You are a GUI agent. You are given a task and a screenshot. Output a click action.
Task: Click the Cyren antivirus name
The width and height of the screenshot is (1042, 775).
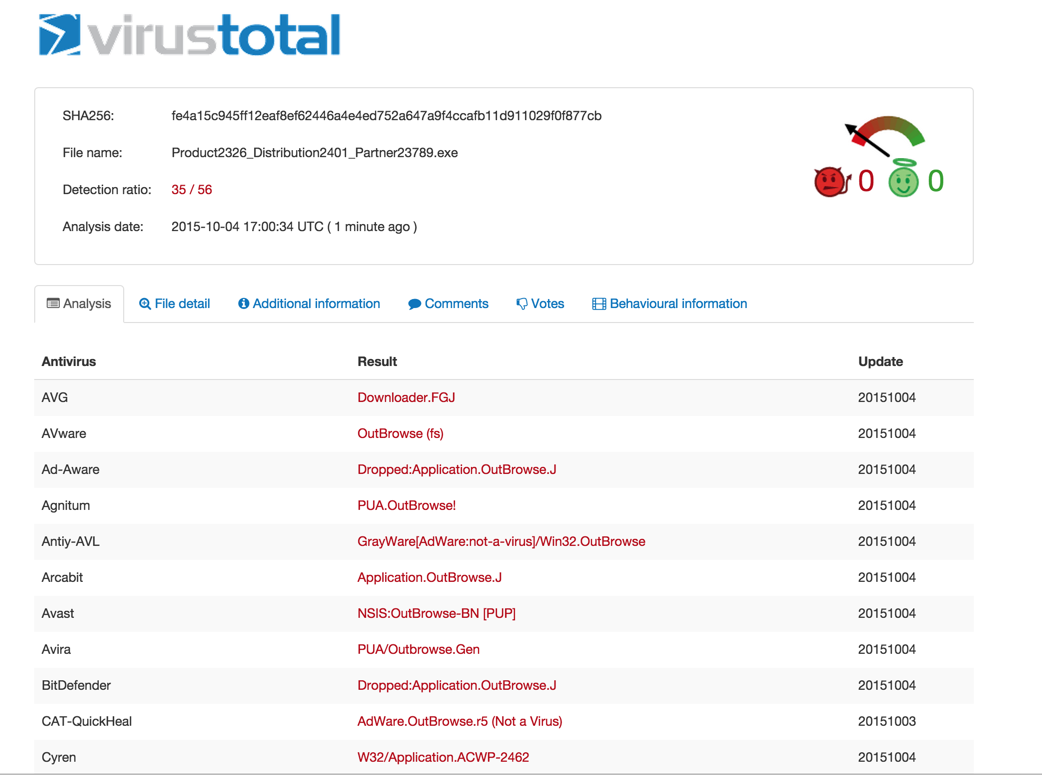[x=58, y=757]
